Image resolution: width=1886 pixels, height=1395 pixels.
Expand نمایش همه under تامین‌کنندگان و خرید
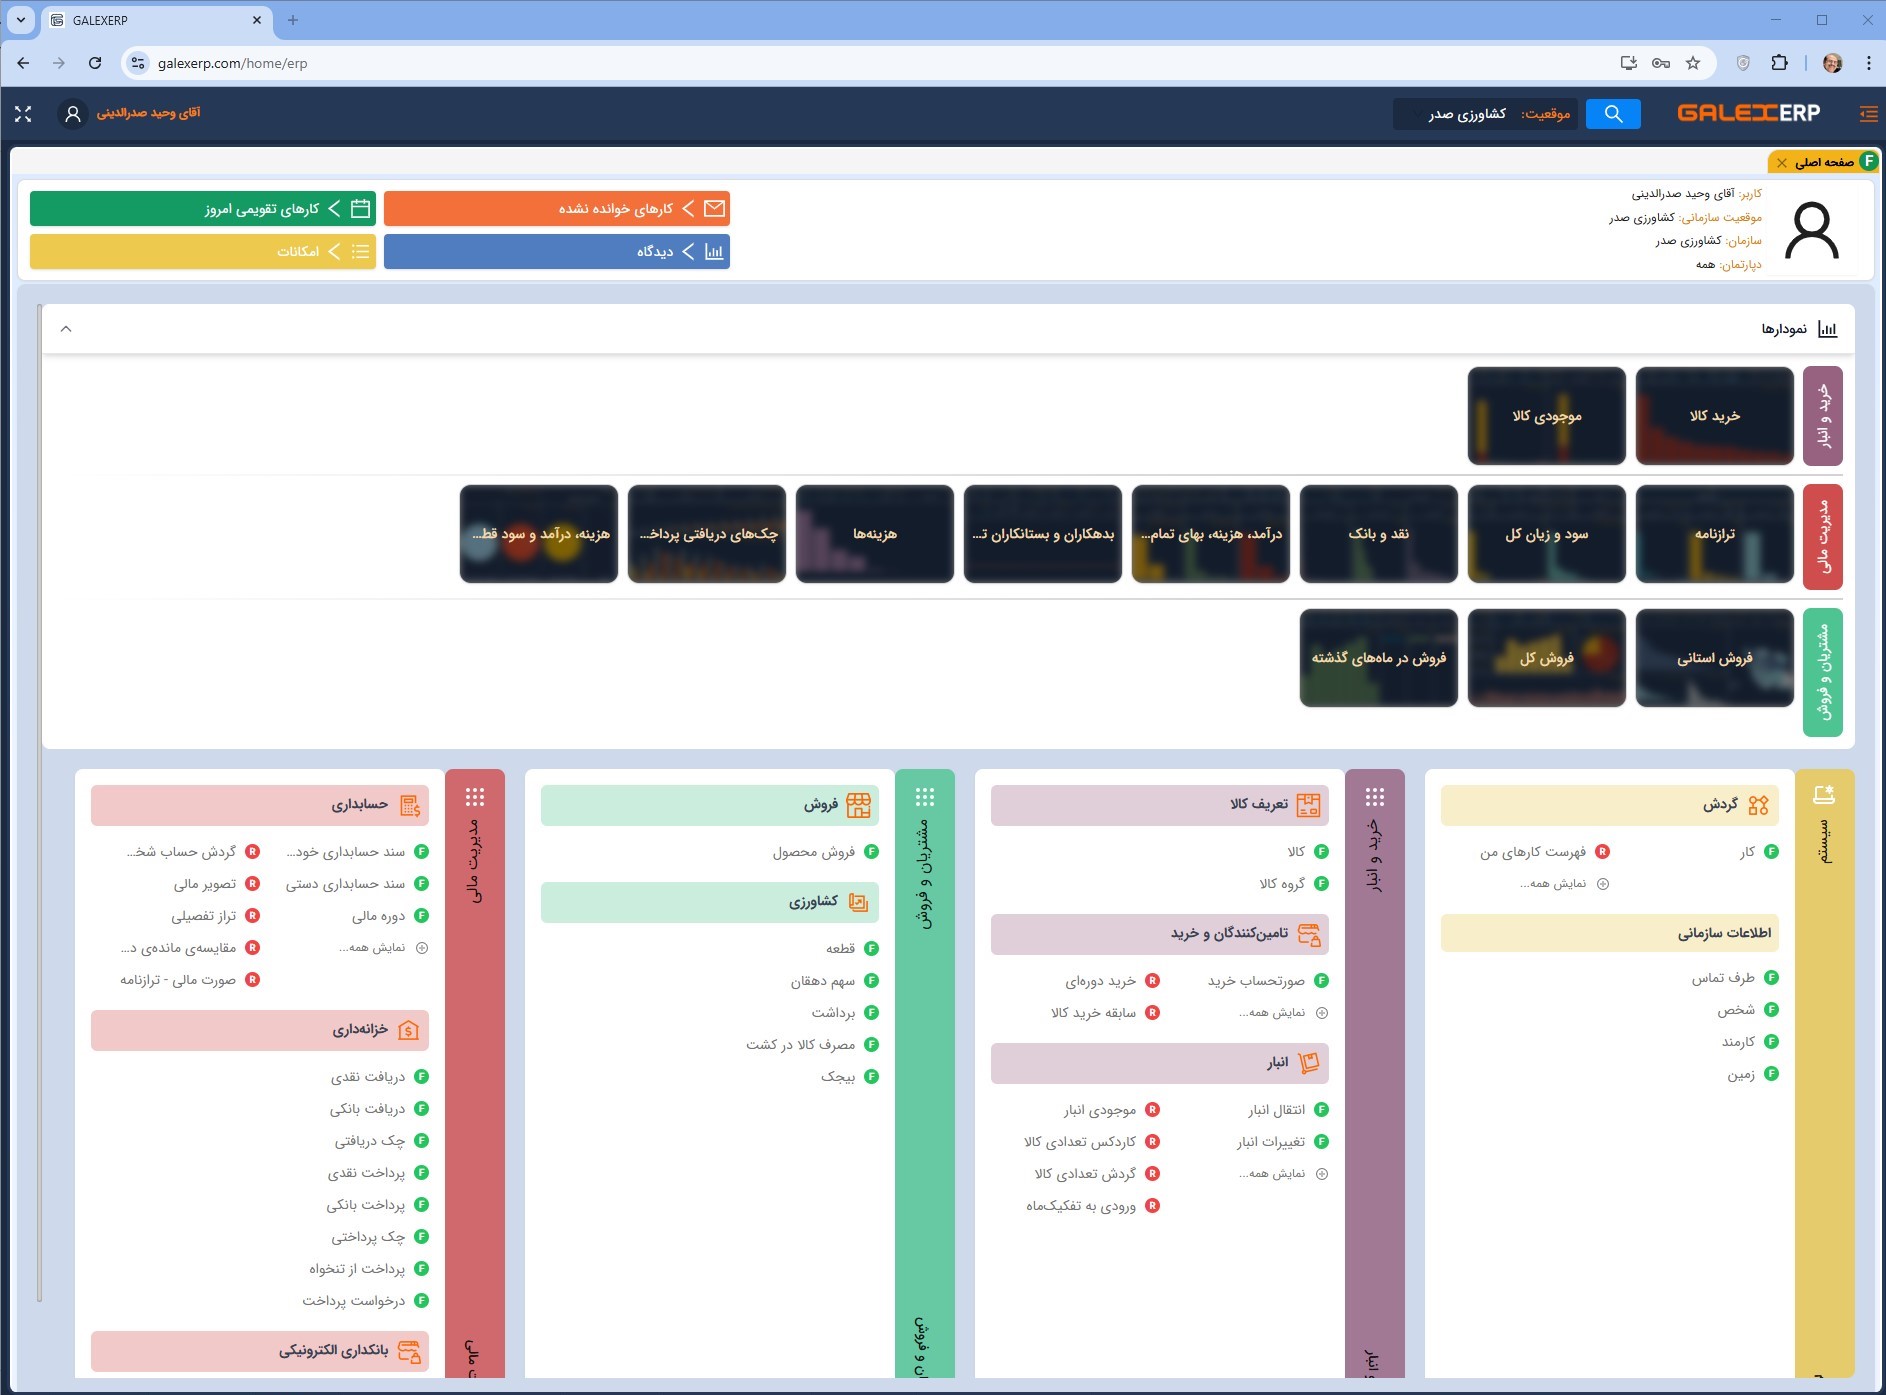pos(1282,1013)
